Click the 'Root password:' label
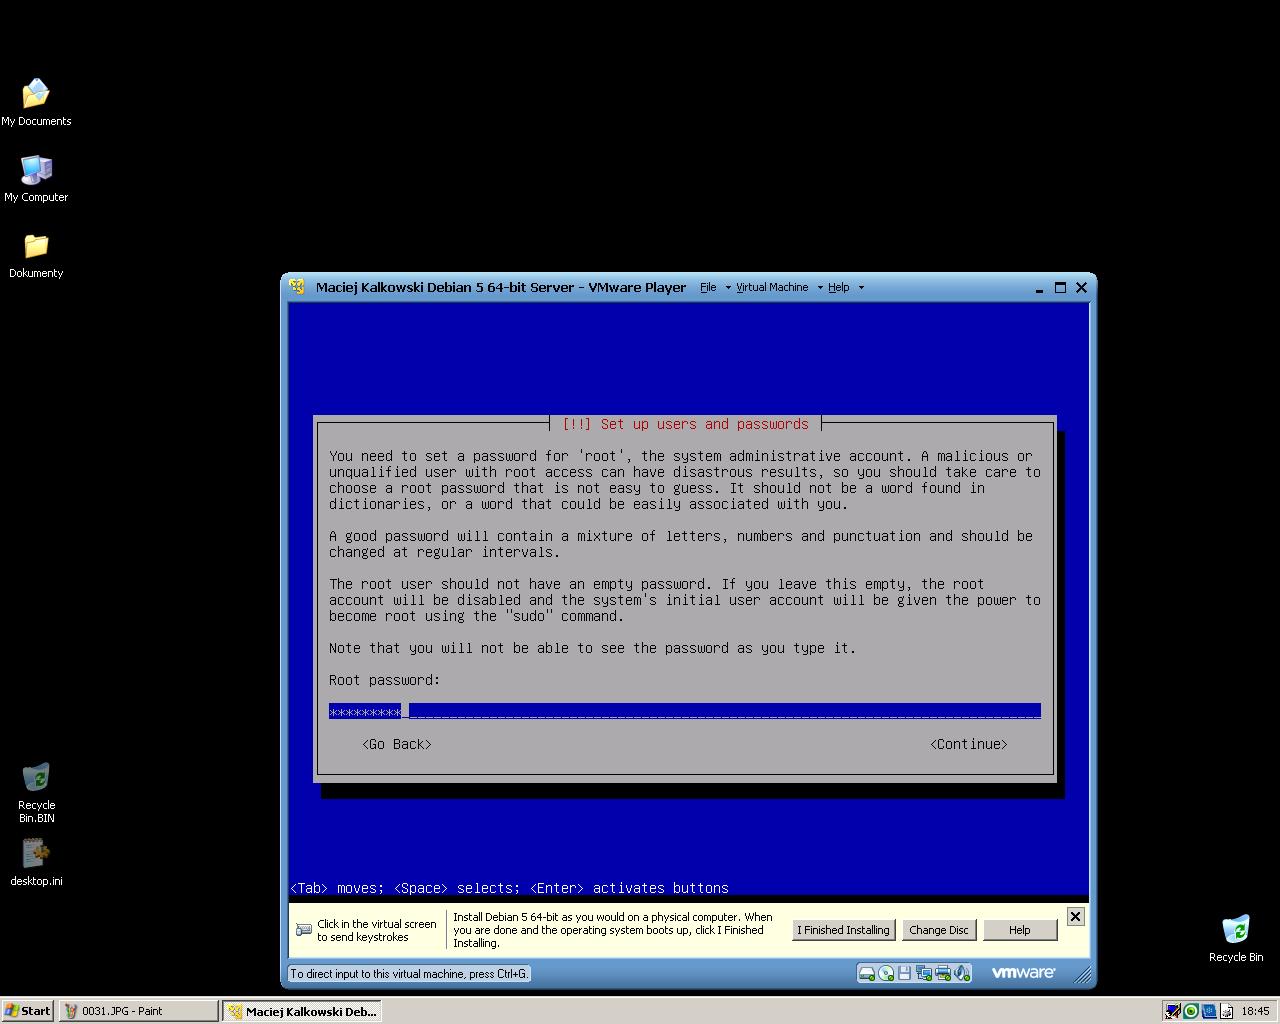Image resolution: width=1280 pixels, height=1024 pixels. pyautogui.click(x=385, y=680)
